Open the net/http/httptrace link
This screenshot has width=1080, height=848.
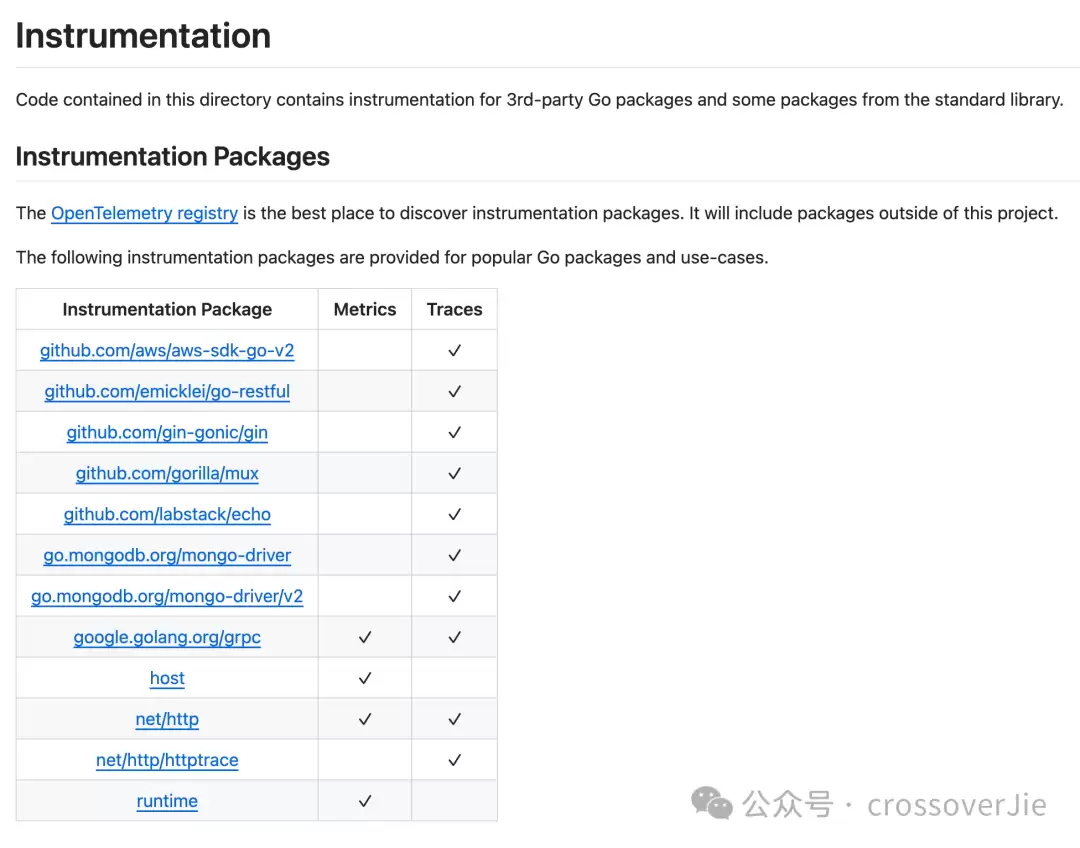click(167, 761)
